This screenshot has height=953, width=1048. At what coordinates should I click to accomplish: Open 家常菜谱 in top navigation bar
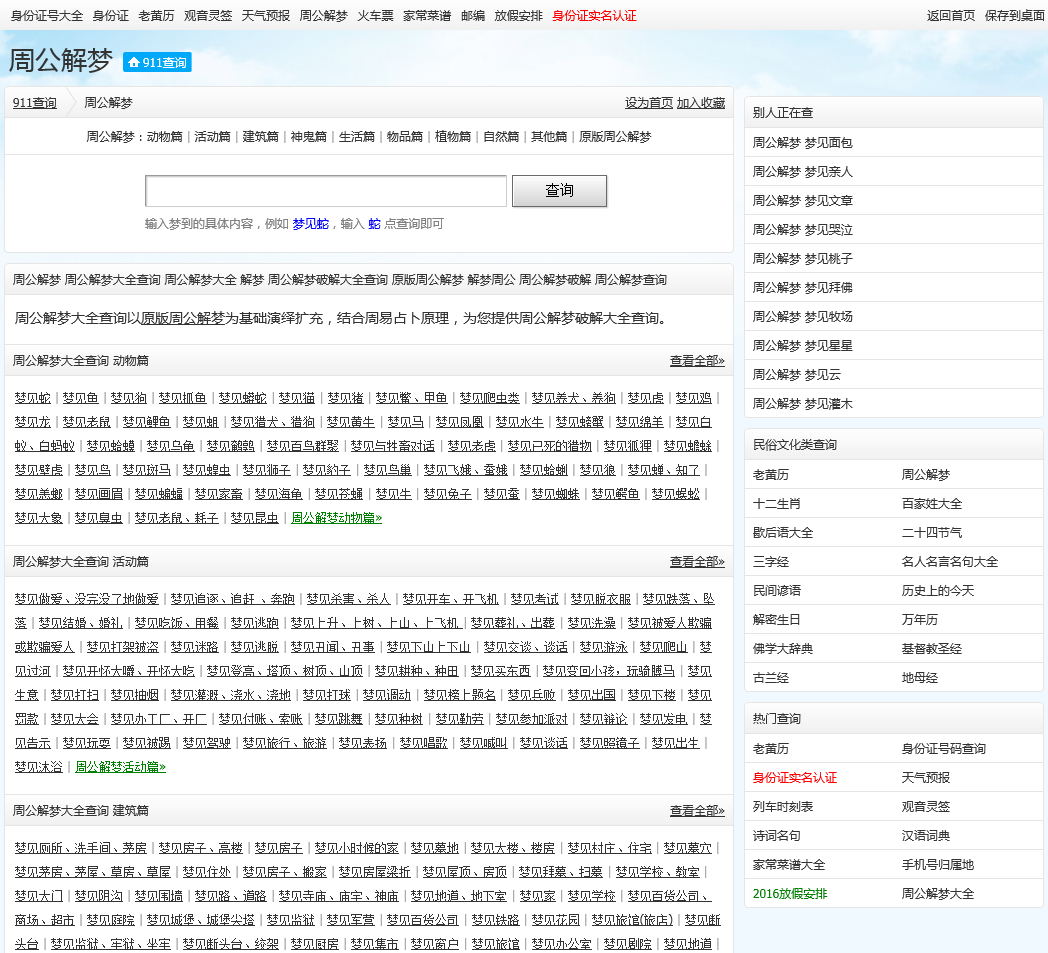pyautogui.click(x=427, y=15)
